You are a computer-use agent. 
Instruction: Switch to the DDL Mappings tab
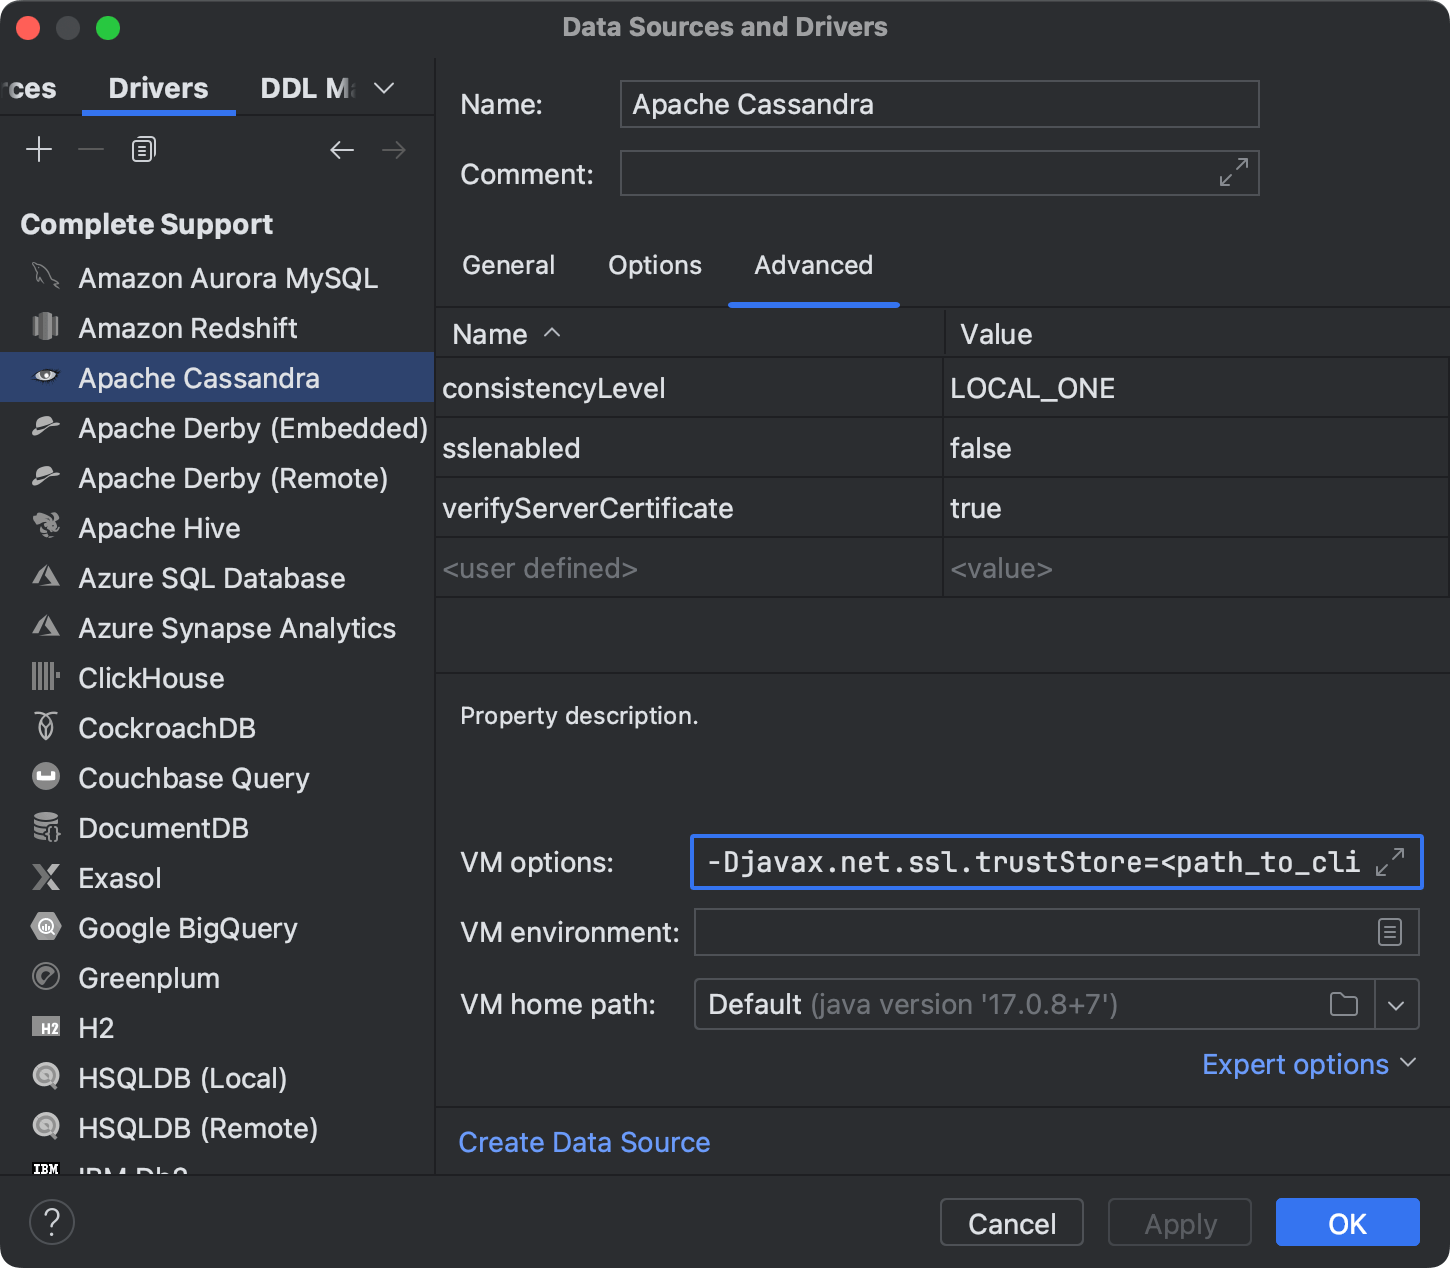(307, 88)
